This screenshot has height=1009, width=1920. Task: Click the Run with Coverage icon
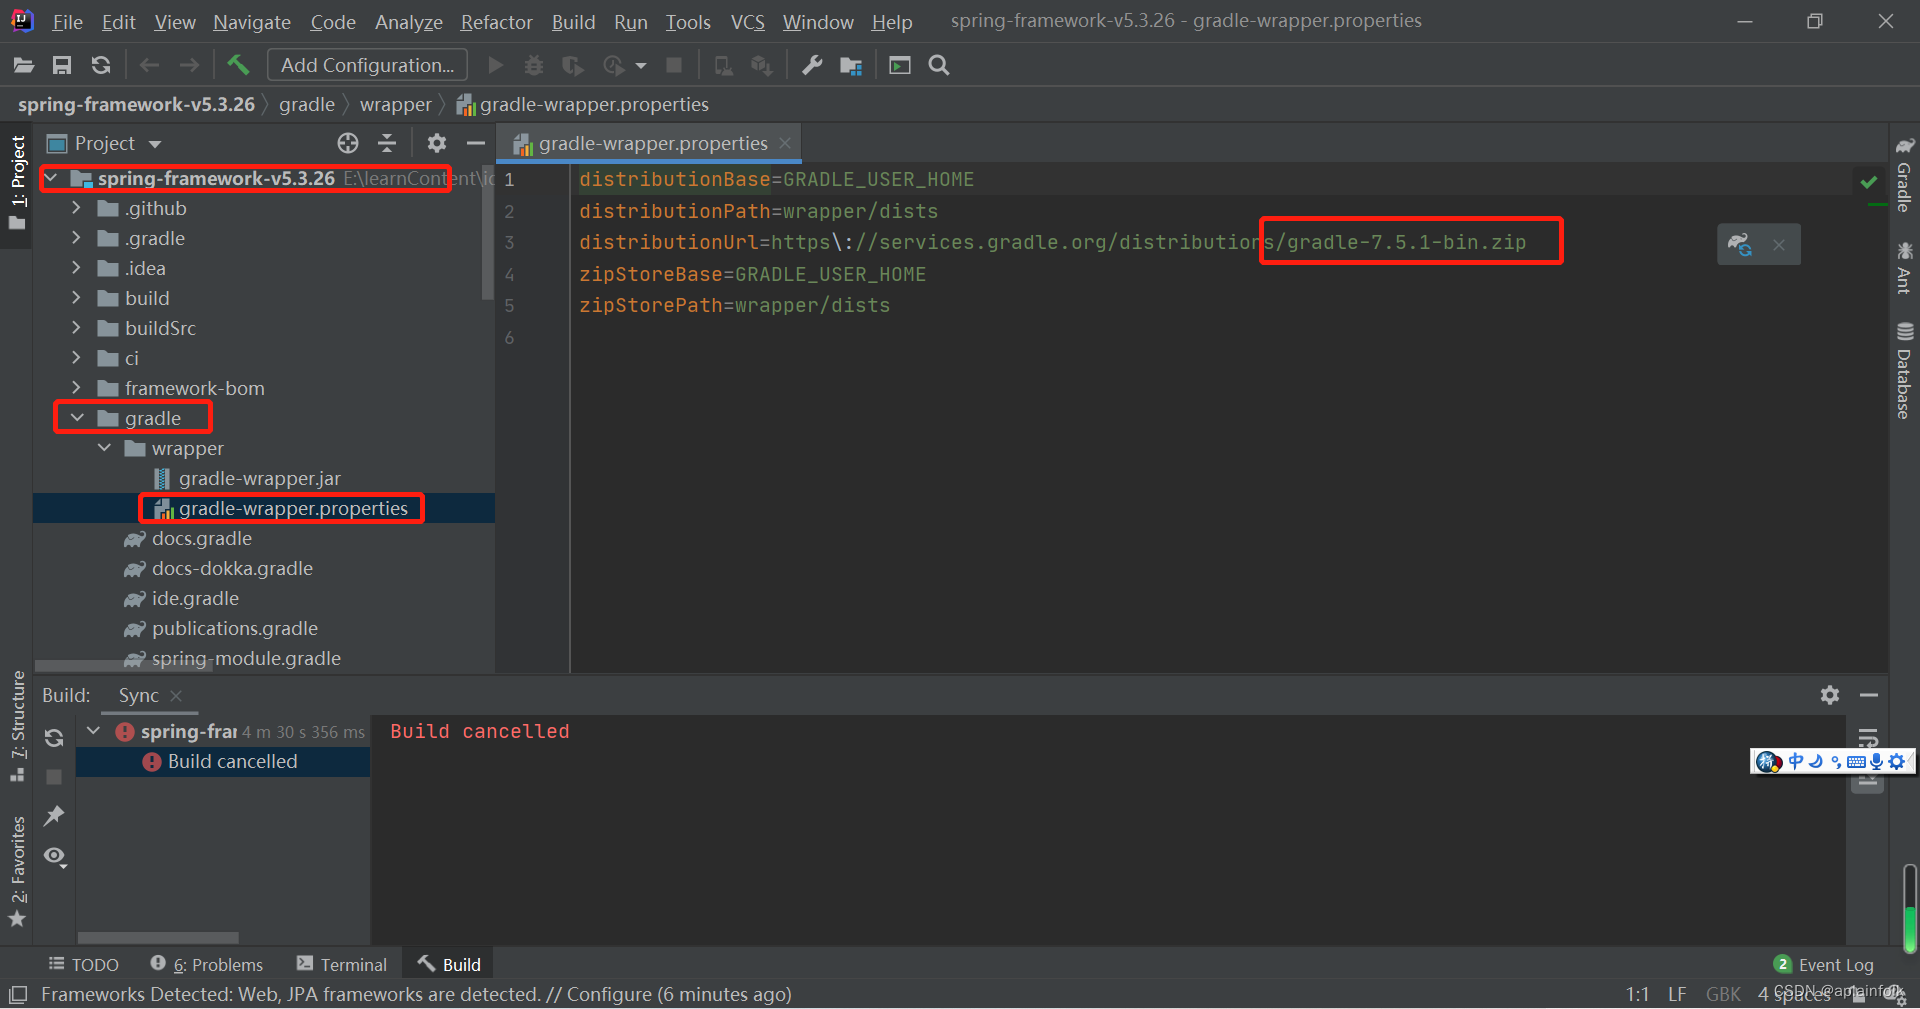573,66
